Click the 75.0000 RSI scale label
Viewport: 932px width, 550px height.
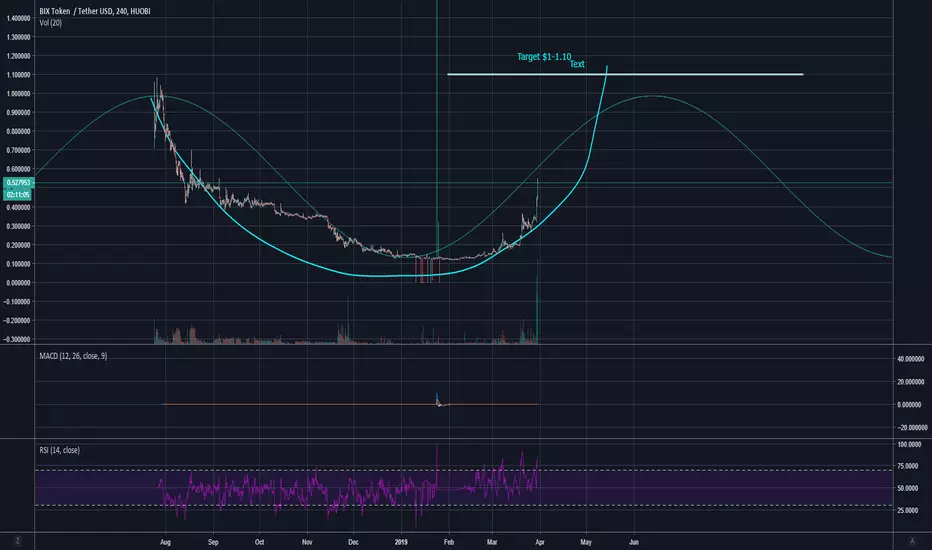point(909,466)
